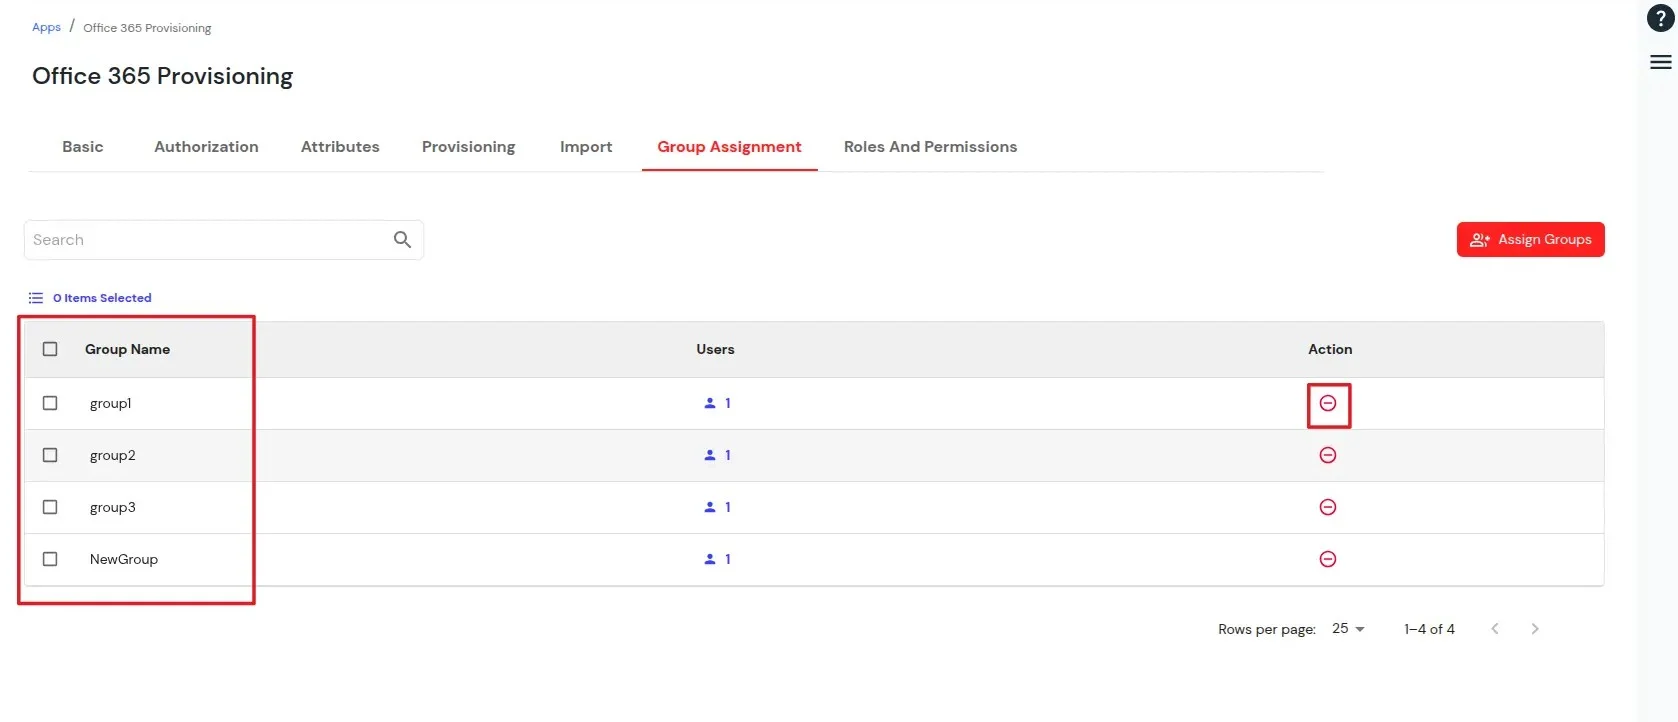The width and height of the screenshot is (1678, 722).
Task: Remove group1 using its minus icon
Action: click(x=1328, y=403)
